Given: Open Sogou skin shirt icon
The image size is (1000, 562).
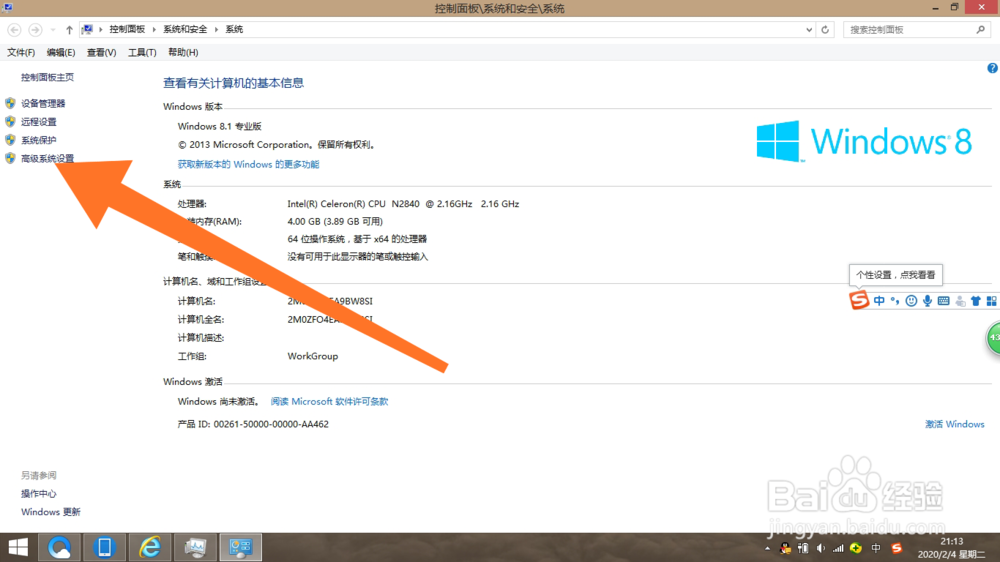Looking at the screenshot, I should [976, 301].
